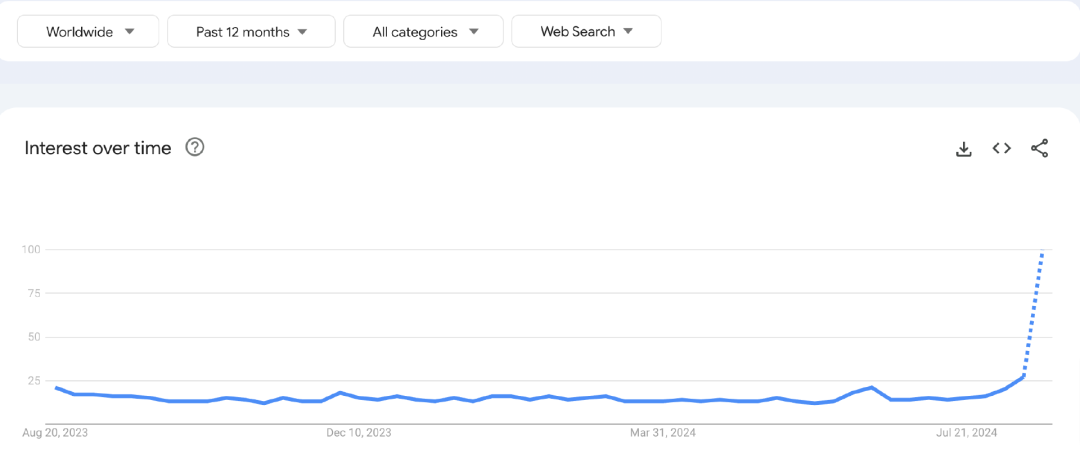Click the Interest over time heading
The image size is (1080, 468).
coord(98,148)
